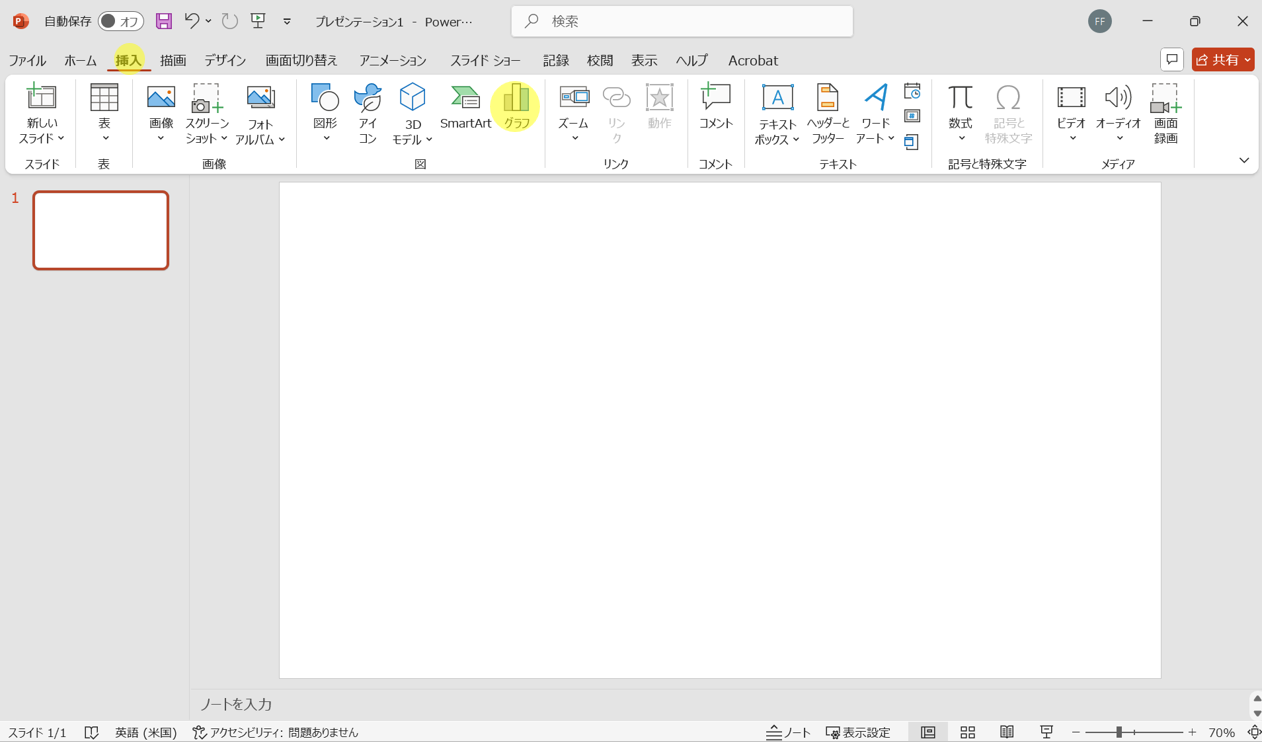This screenshot has width=1262, height=742.
Task: Open the 校閲 review tab
Action: point(600,60)
